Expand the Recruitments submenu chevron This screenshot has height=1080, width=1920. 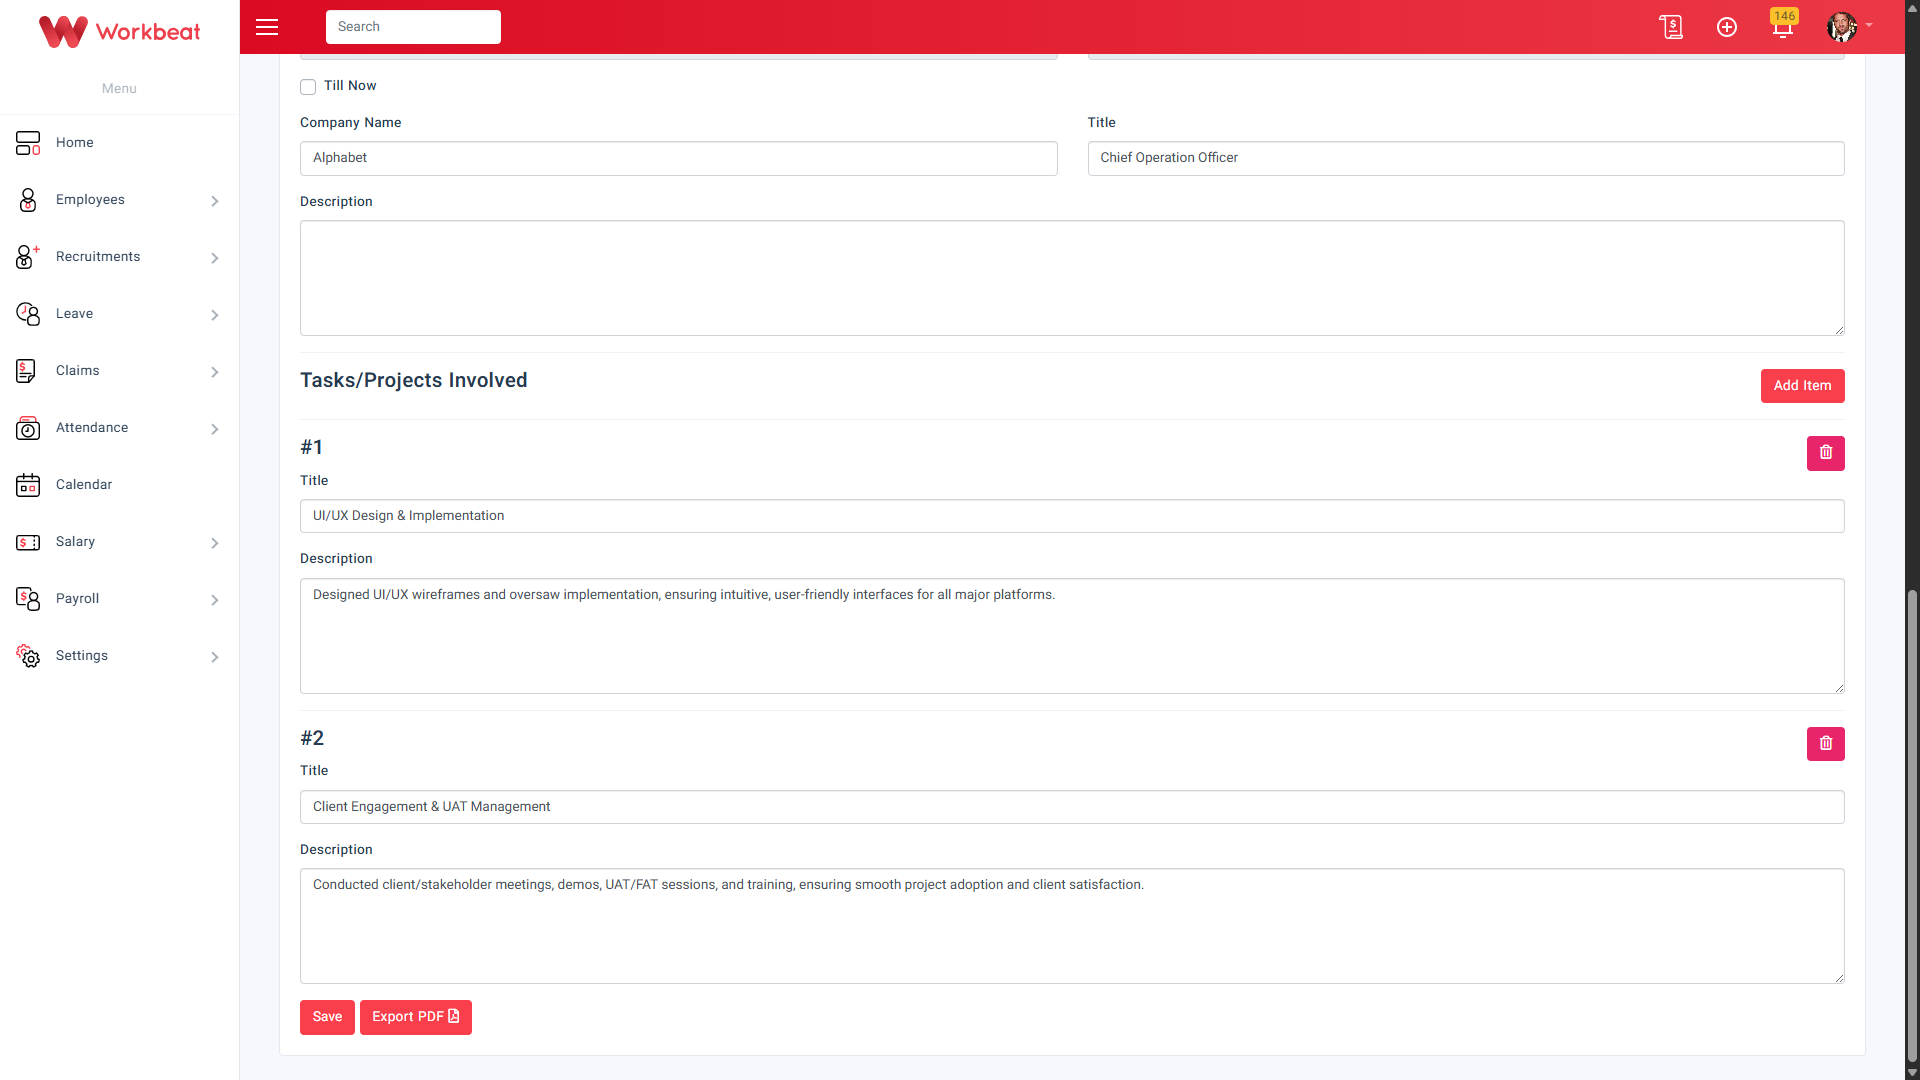pyautogui.click(x=214, y=258)
